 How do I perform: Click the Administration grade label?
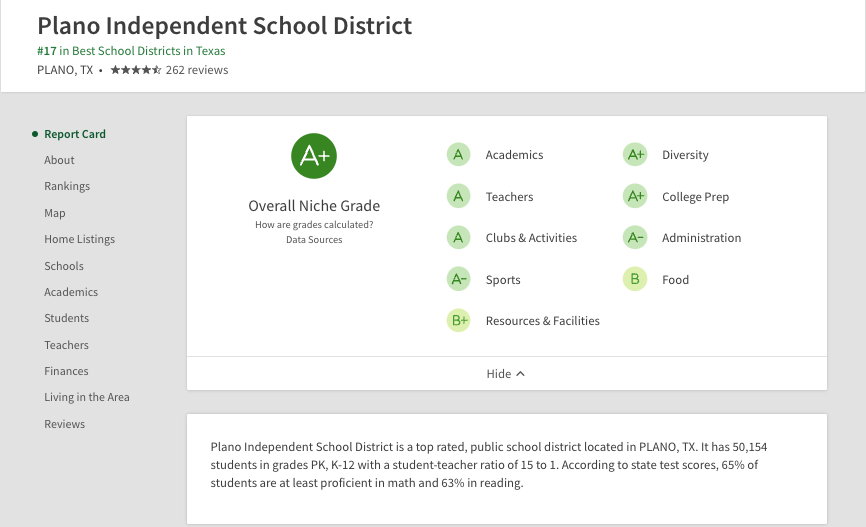point(701,238)
